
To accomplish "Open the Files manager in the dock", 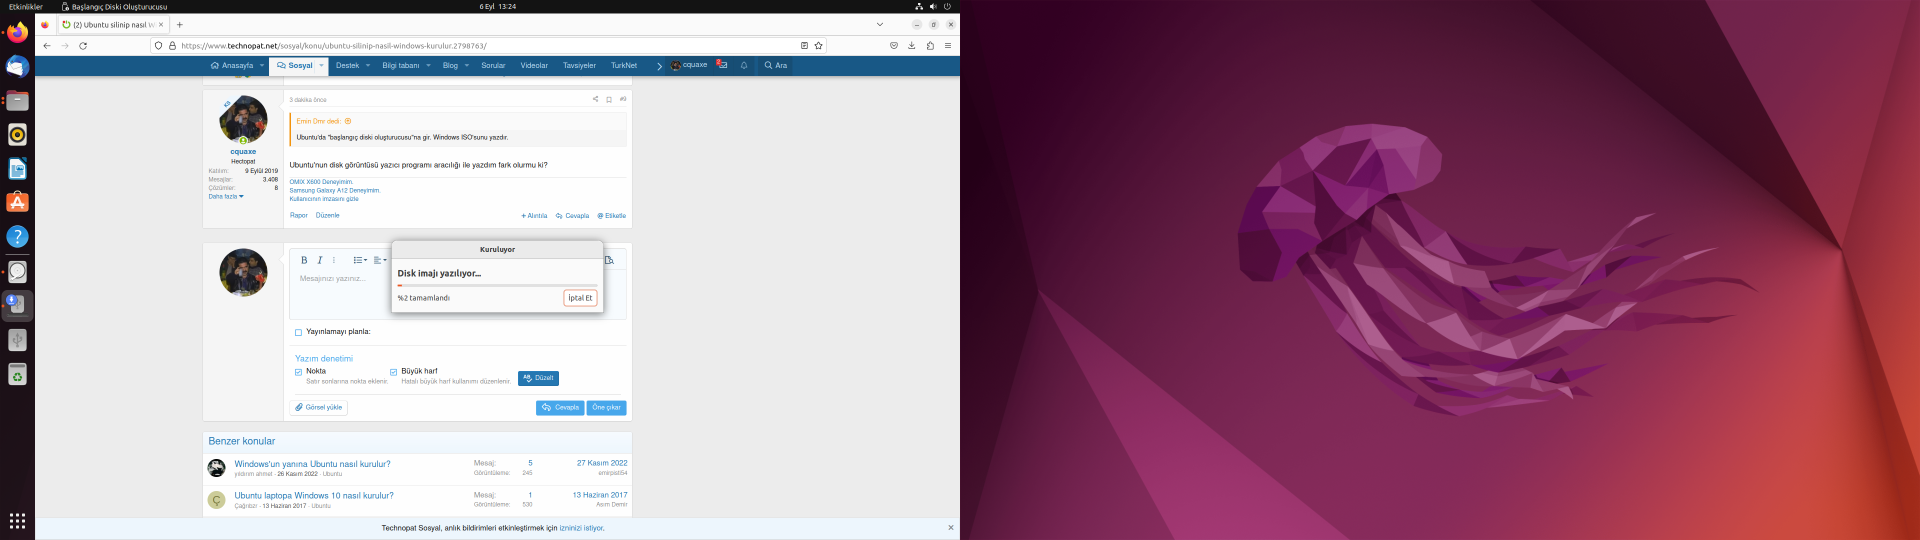I will [x=17, y=101].
